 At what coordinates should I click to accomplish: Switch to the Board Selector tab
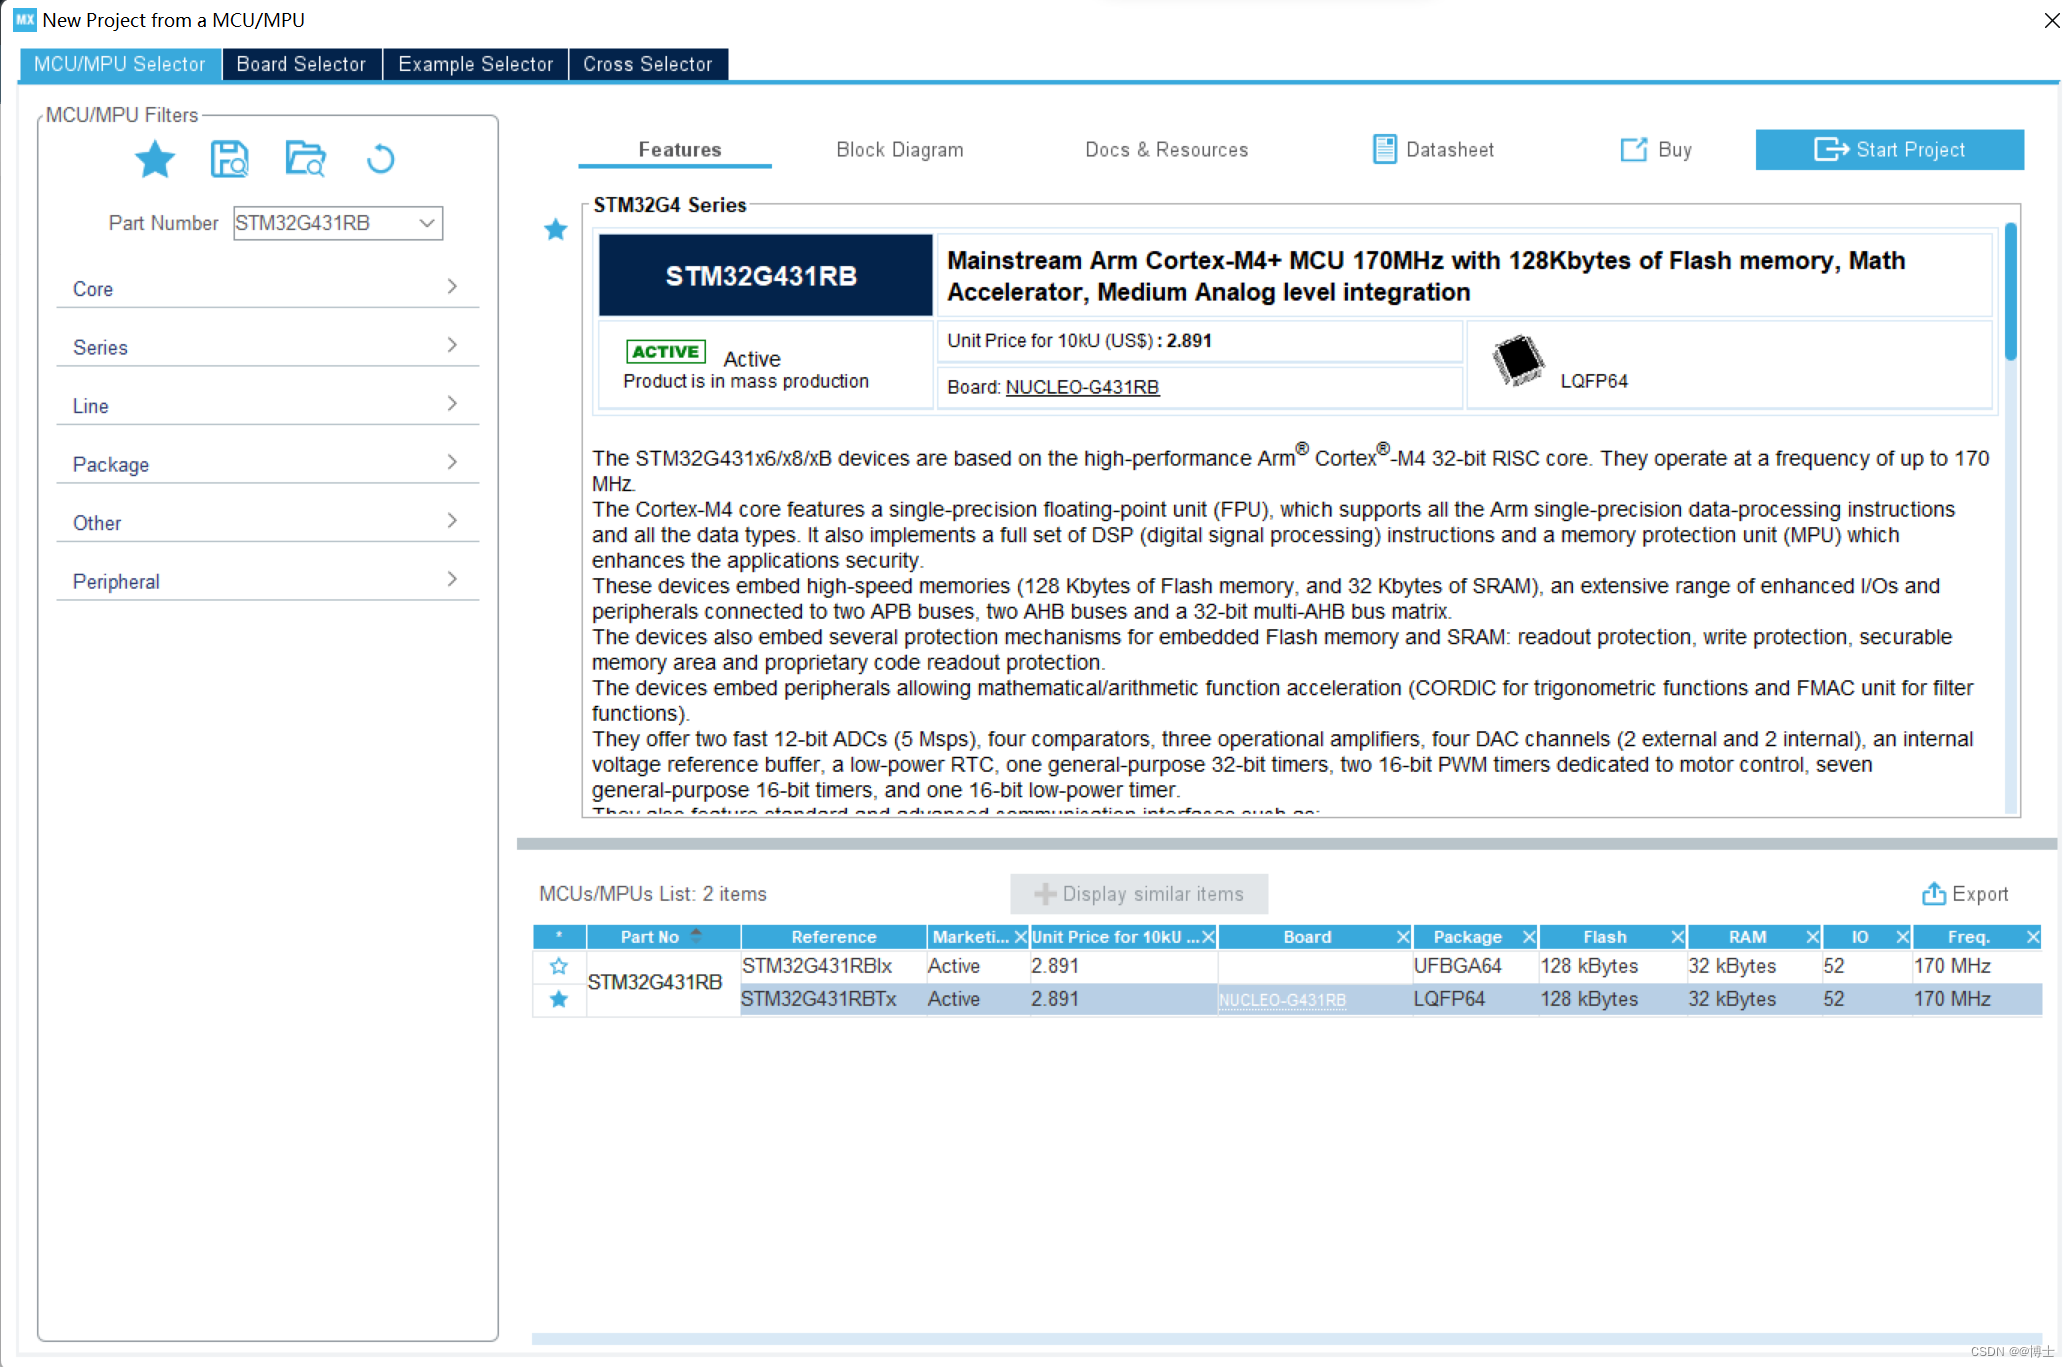point(301,64)
